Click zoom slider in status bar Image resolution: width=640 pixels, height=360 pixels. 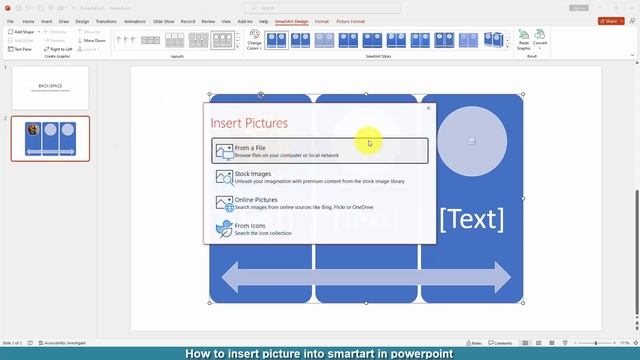tap(595, 343)
